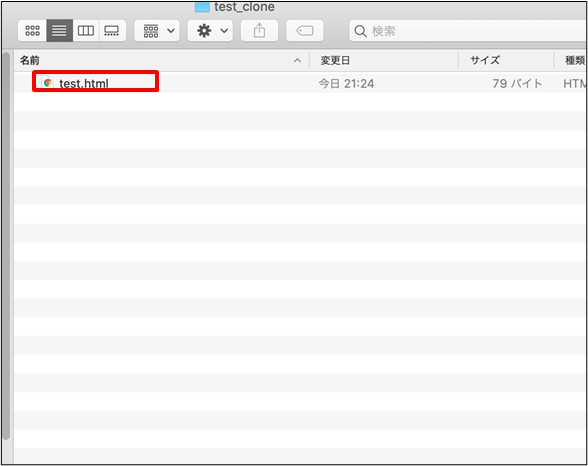
Task: Click the edit tags button
Action: pyautogui.click(x=305, y=31)
